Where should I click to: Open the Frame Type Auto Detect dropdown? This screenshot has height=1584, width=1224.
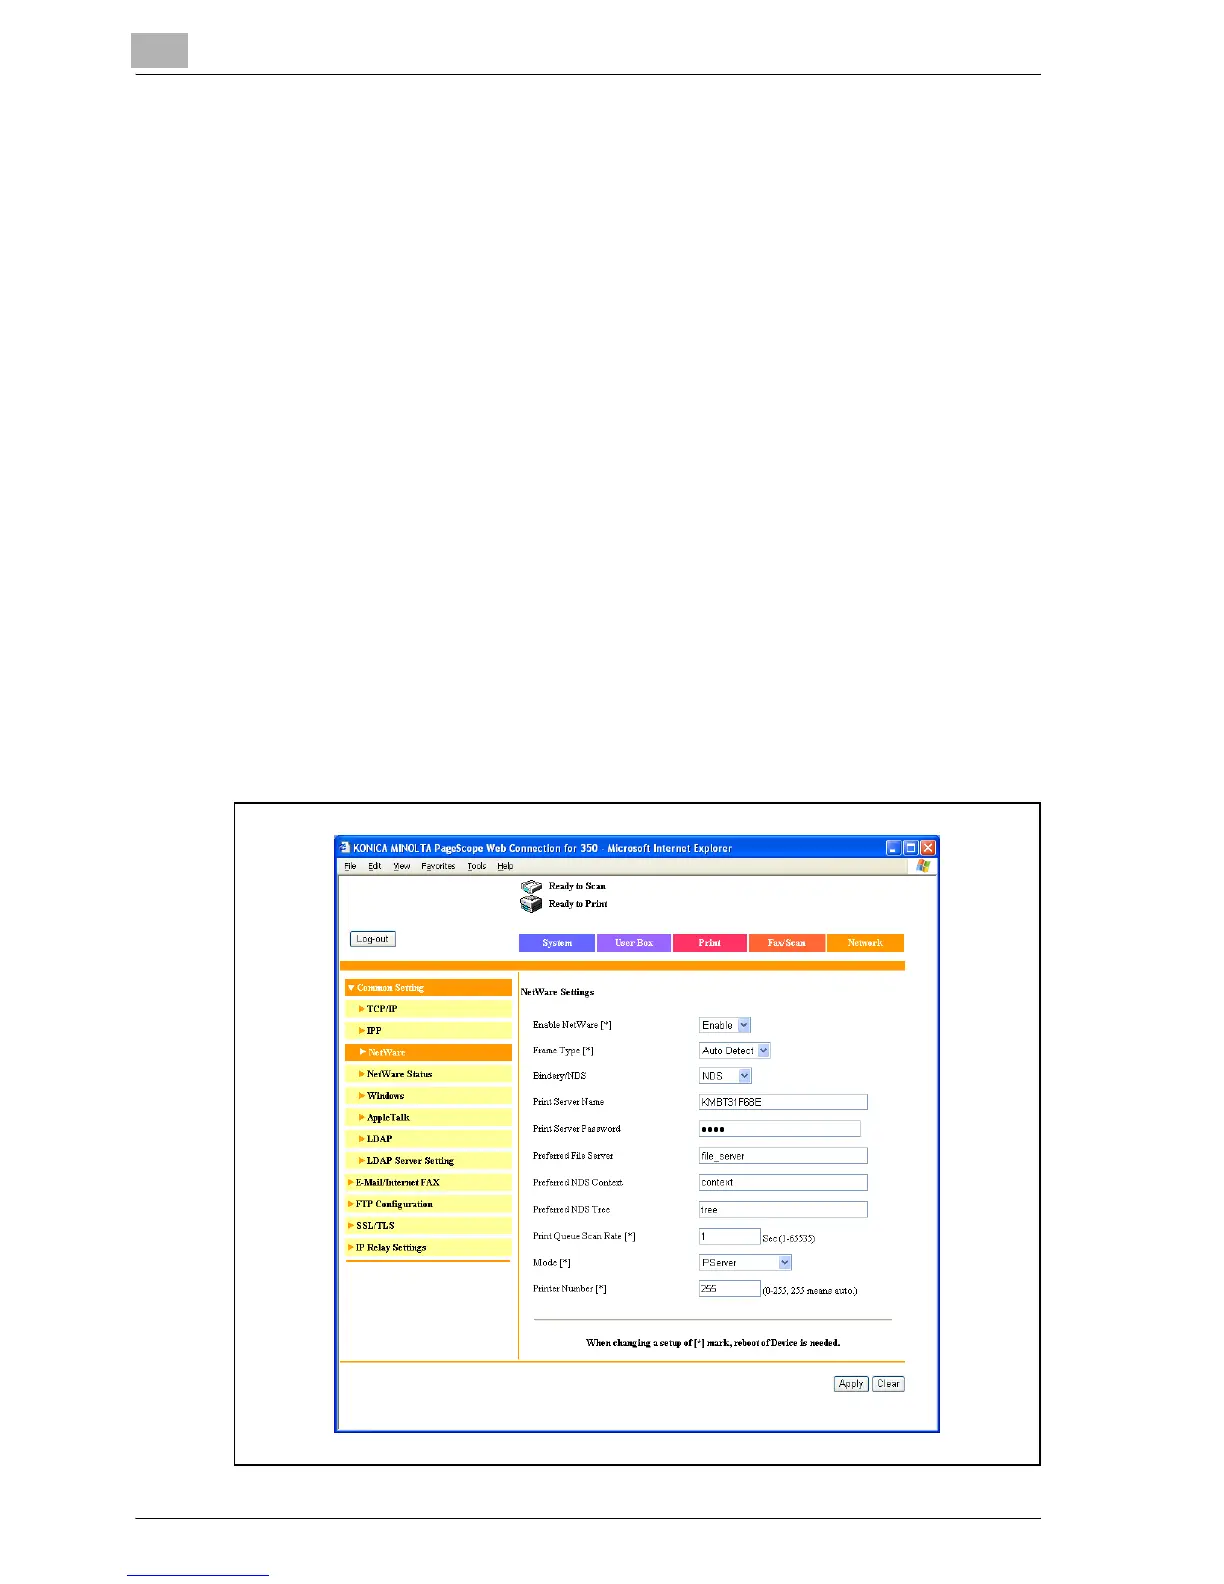[x=735, y=1051]
